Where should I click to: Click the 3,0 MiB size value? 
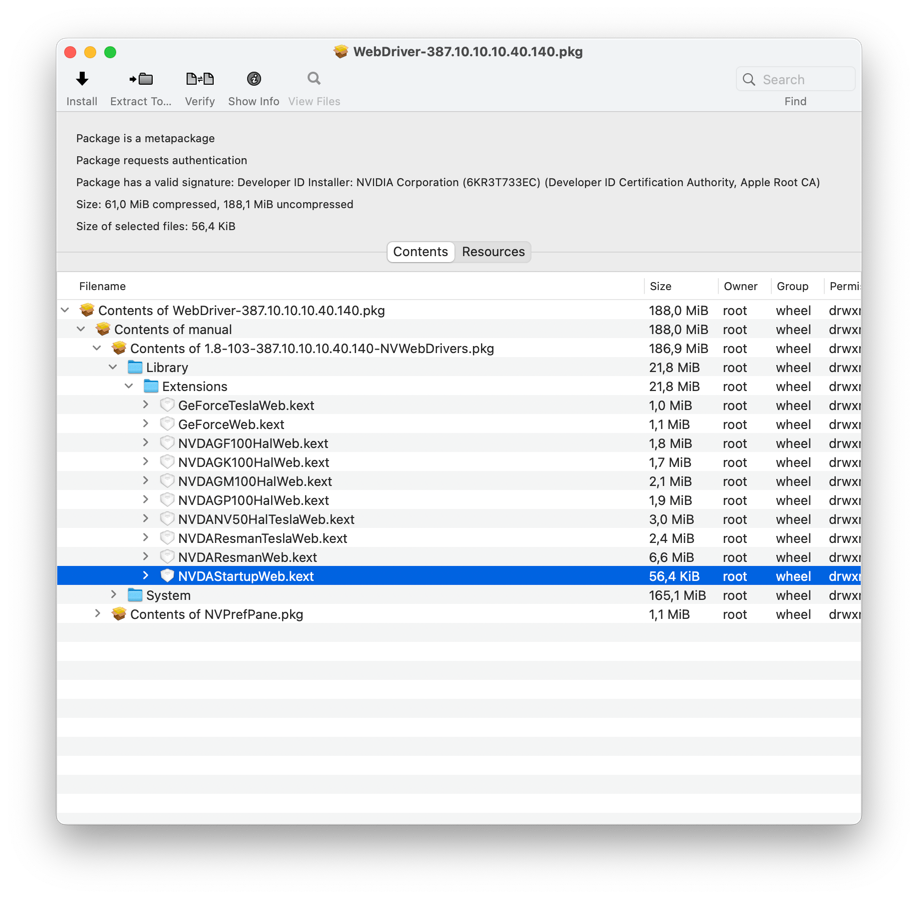(x=671, y=519)
